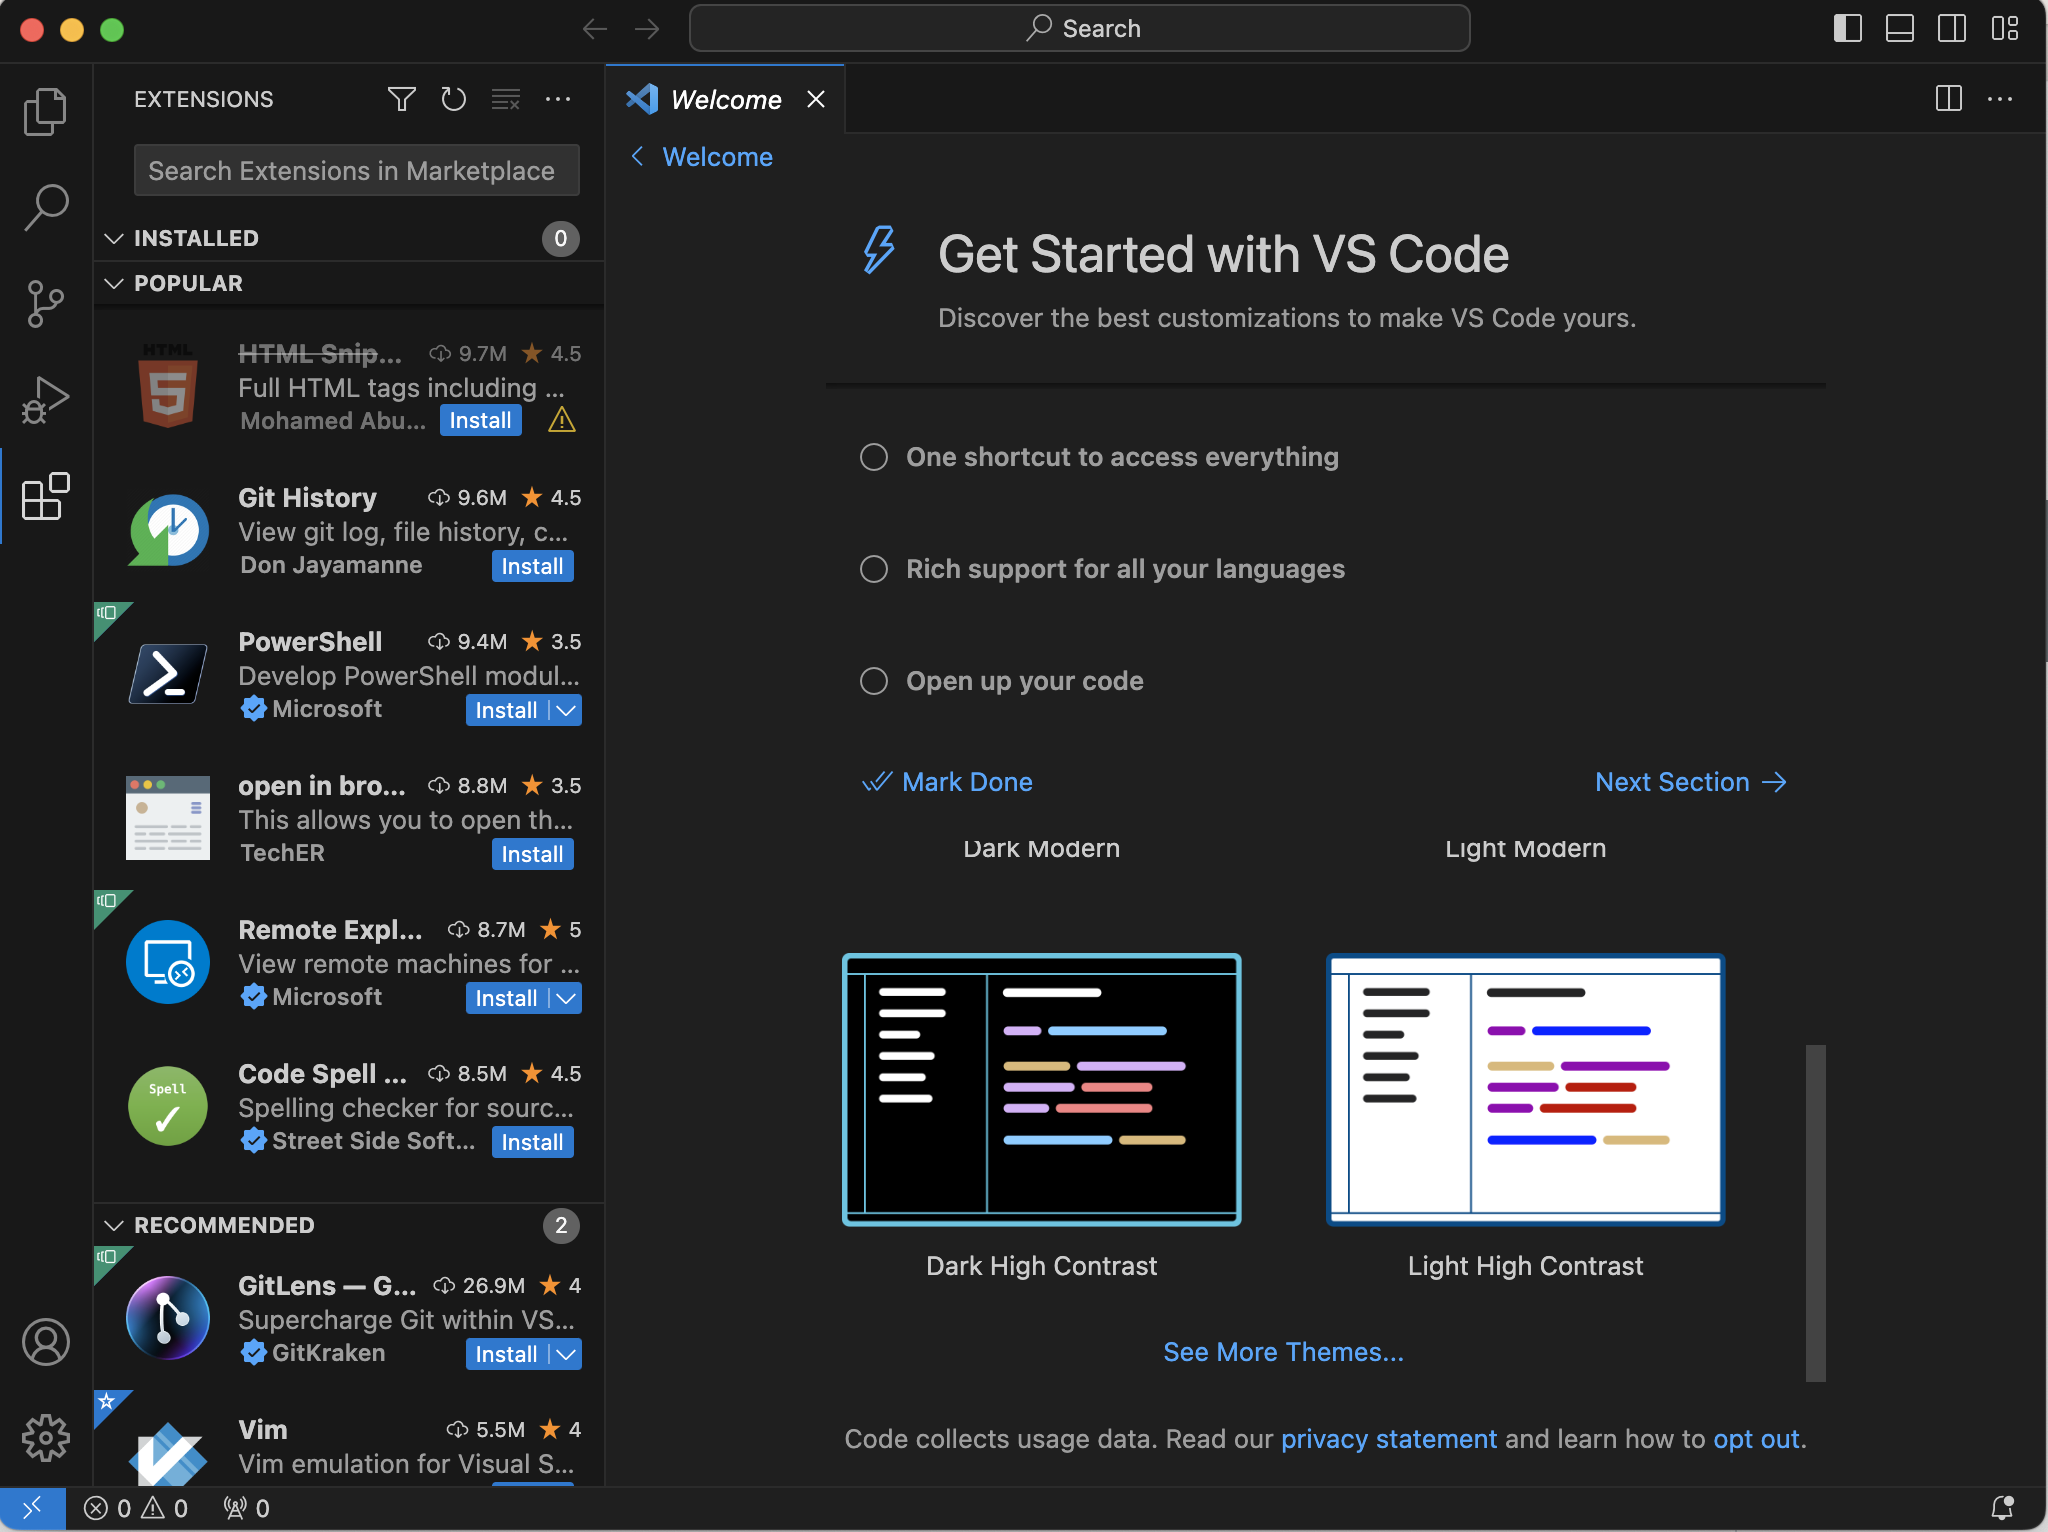Toggle panel layout icon
Viewport: 2048px width, 1532px height.
(1899, 28)
